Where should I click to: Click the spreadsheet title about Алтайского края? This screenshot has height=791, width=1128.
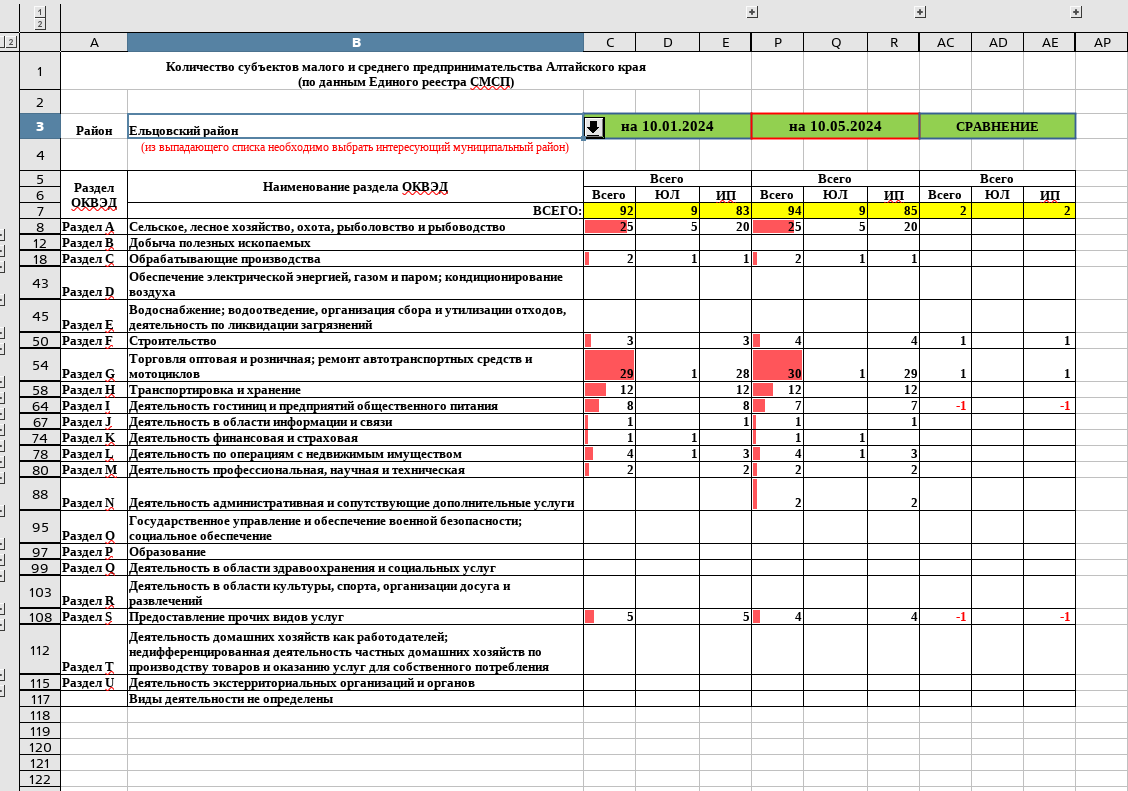click(406, 74)
